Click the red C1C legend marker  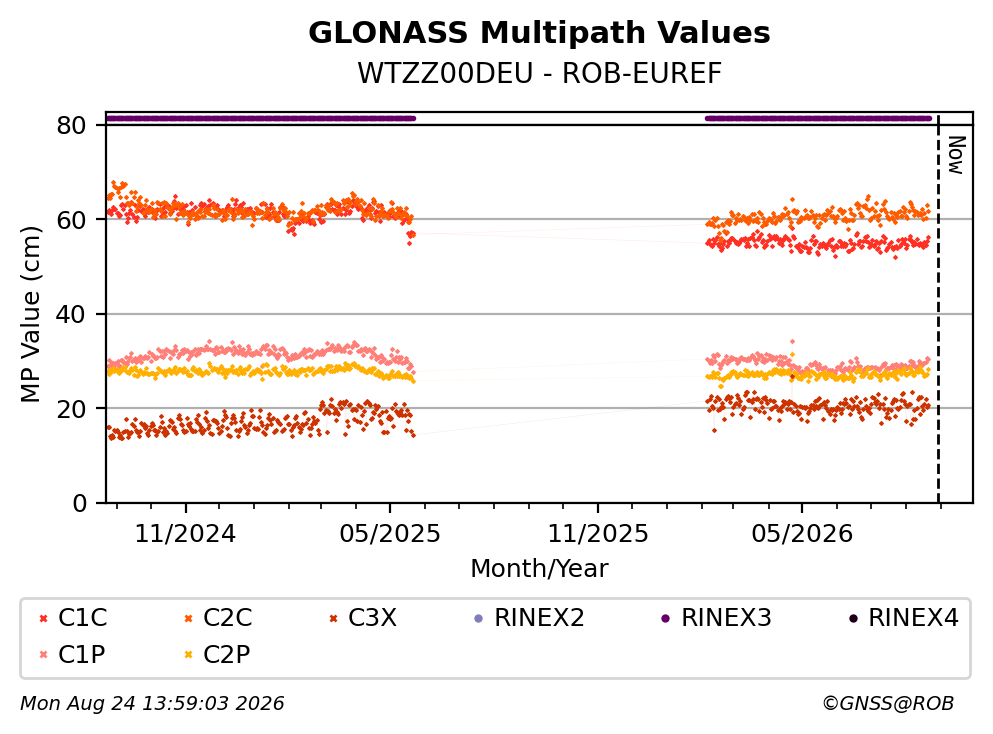pyautogui.click(x=43, y=618)
